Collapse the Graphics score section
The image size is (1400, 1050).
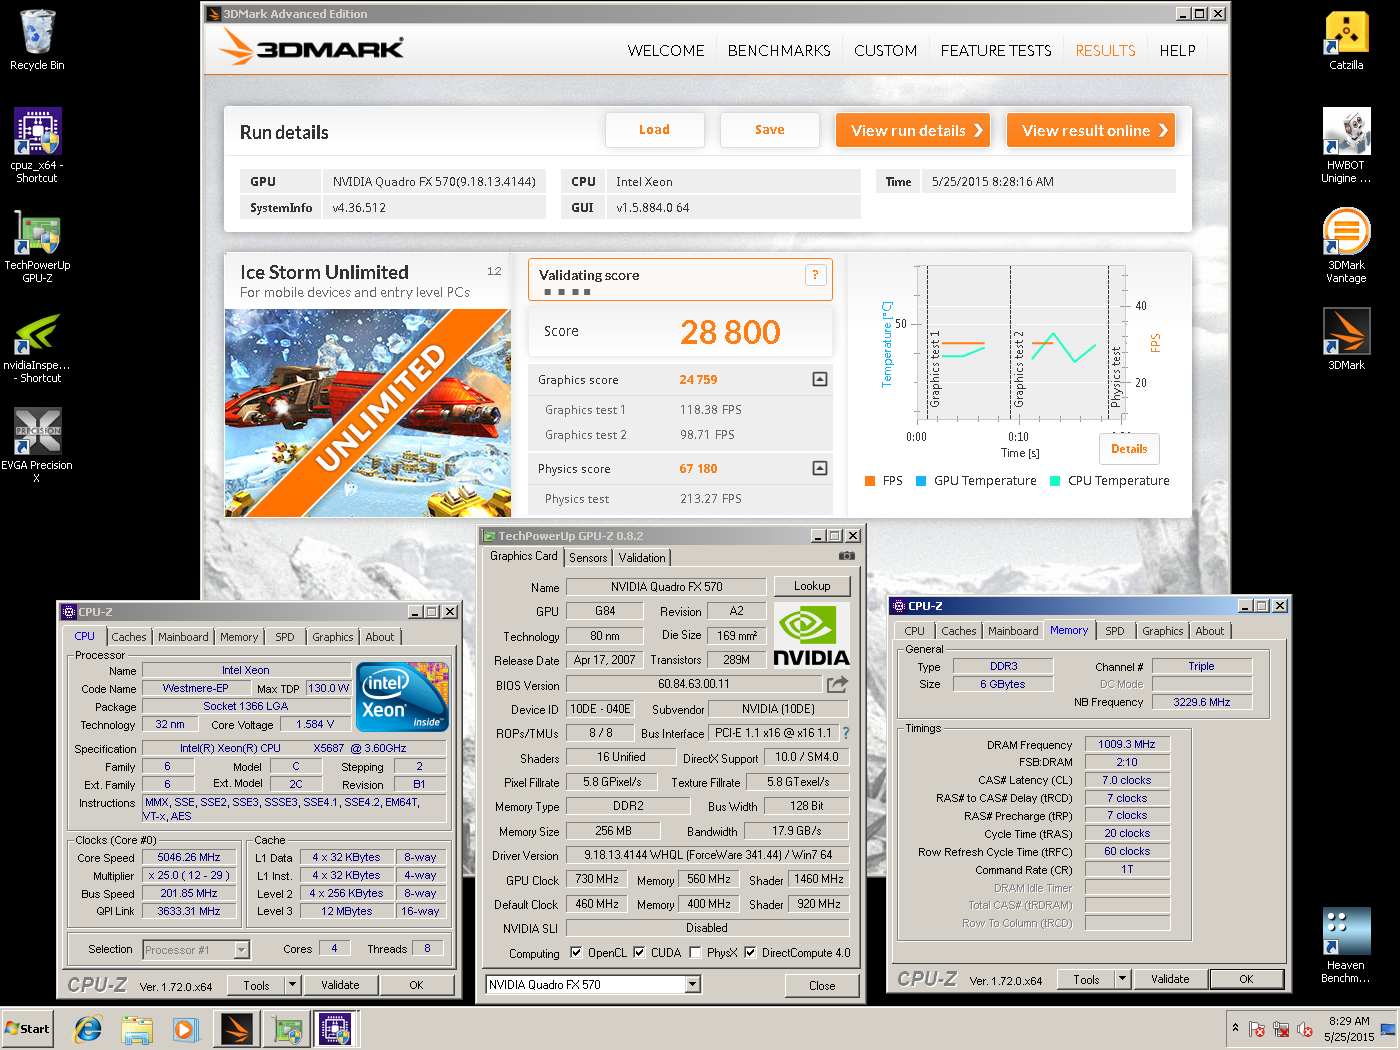pyautogui.click(x=820, y=379)
